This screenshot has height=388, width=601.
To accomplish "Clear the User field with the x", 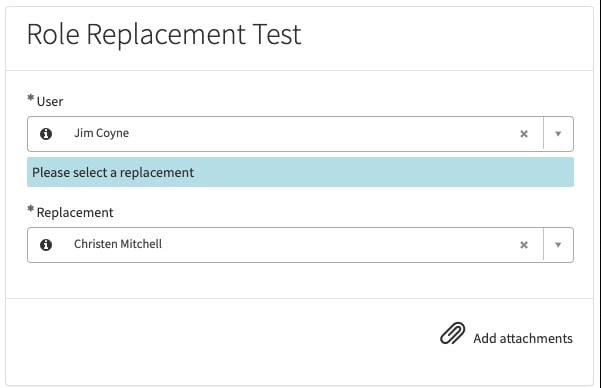I will click(524, 134).
